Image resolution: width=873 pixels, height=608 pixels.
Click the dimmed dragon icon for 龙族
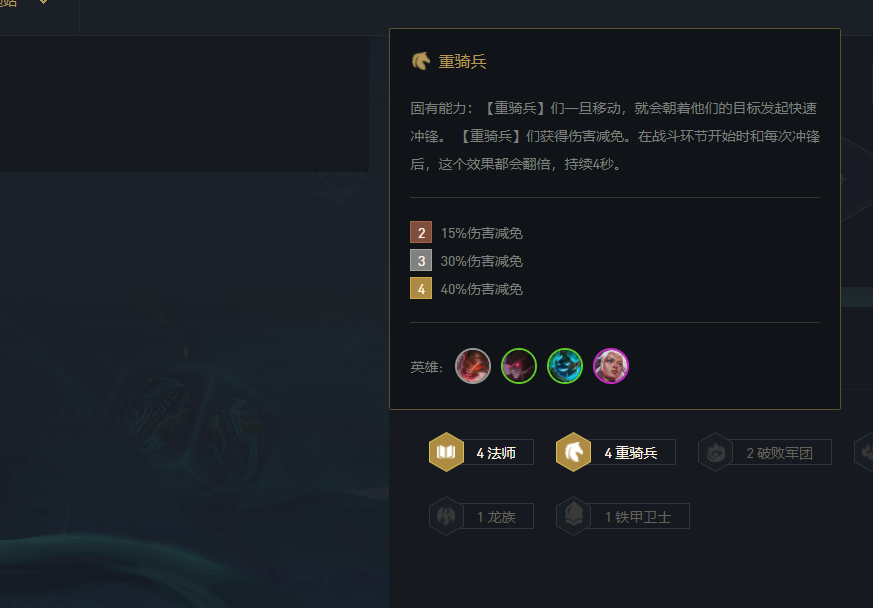click(446, 516)
